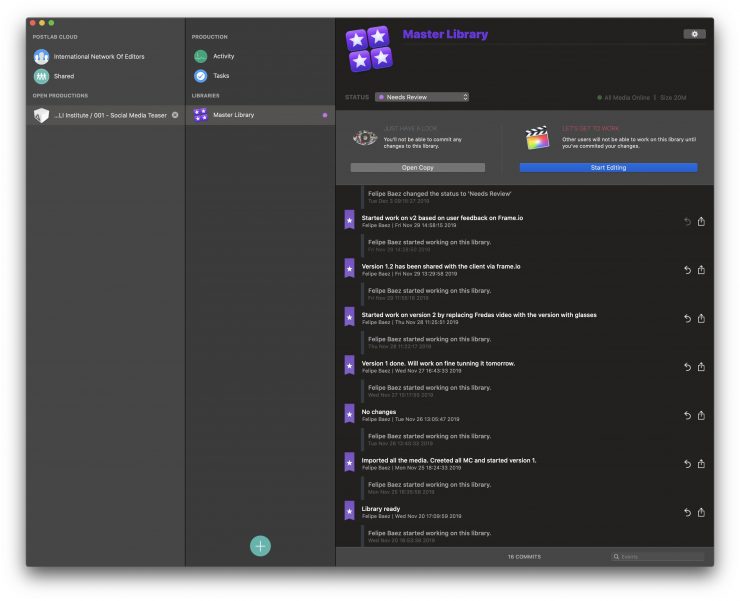Viewport: 740px width, 601px height.
Task: Click the Final Cut Pro clapperboard icon
Action: click(x=538, y=138)
